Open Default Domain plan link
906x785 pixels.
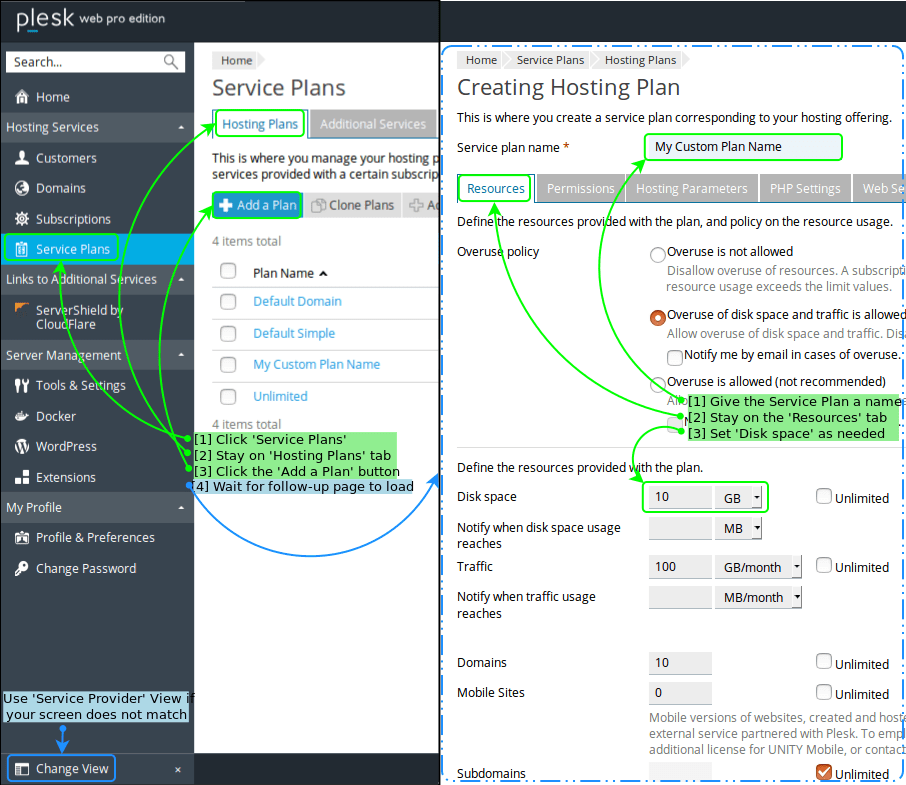click(x=297, y=302)
